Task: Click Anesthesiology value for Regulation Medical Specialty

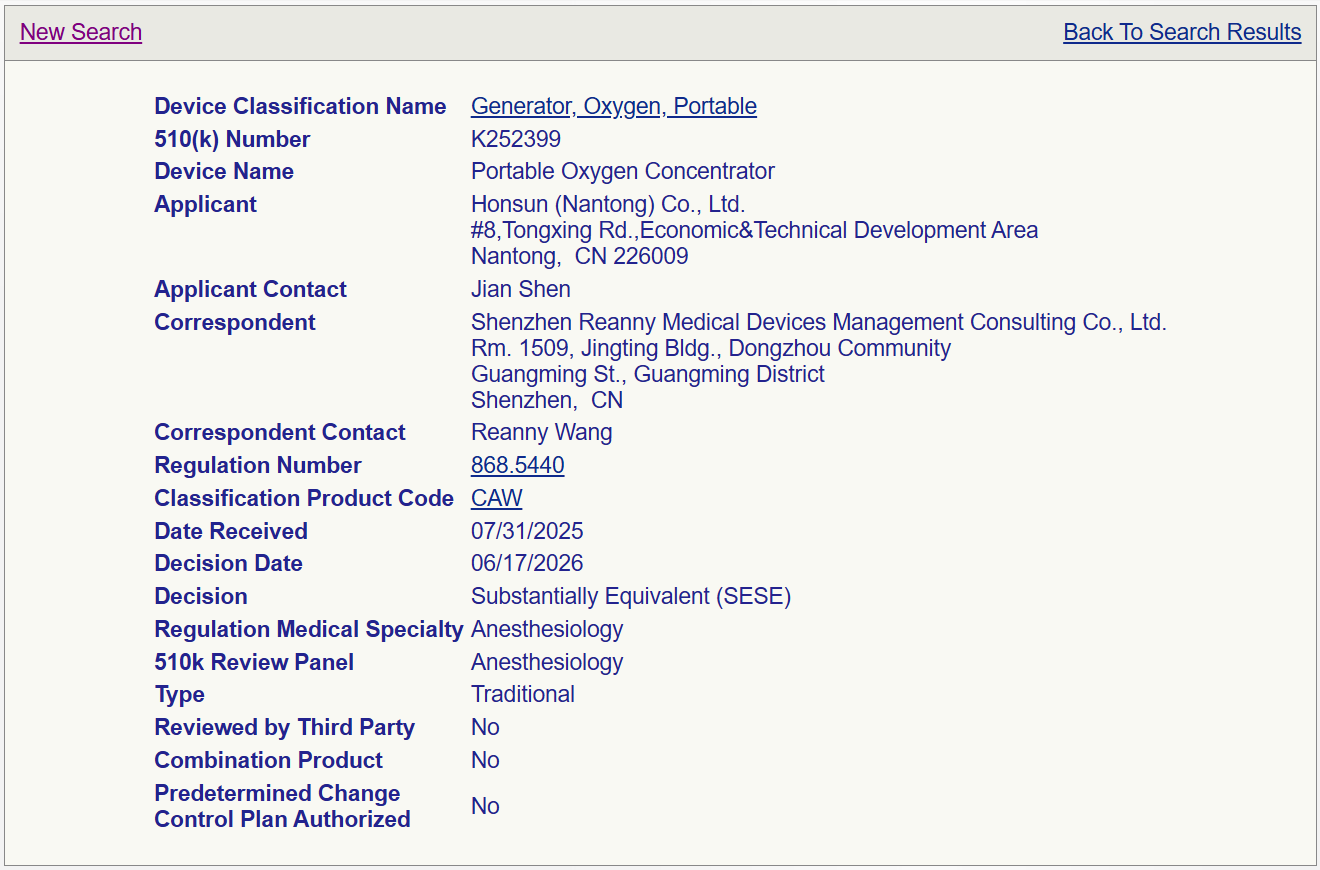Action: pos(547,629)
